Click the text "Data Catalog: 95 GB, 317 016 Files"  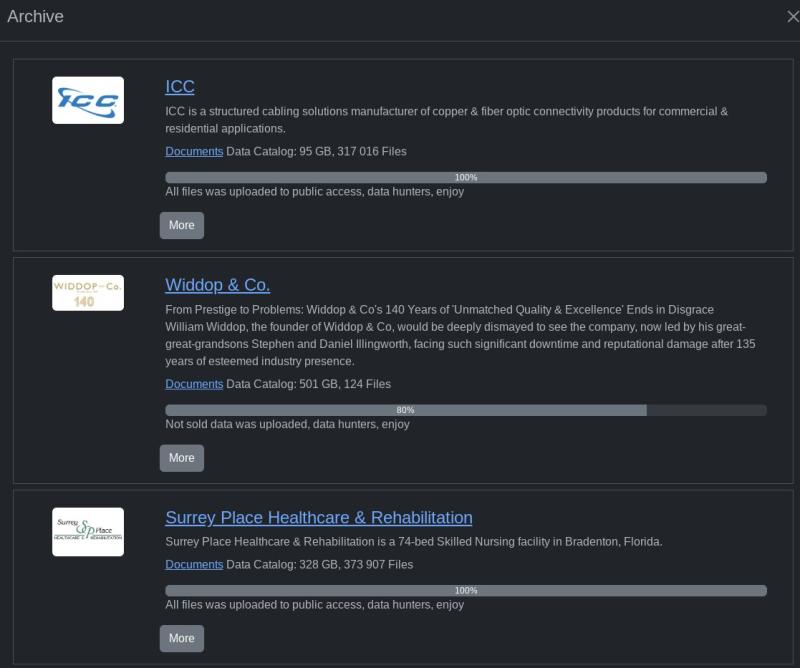316,152
